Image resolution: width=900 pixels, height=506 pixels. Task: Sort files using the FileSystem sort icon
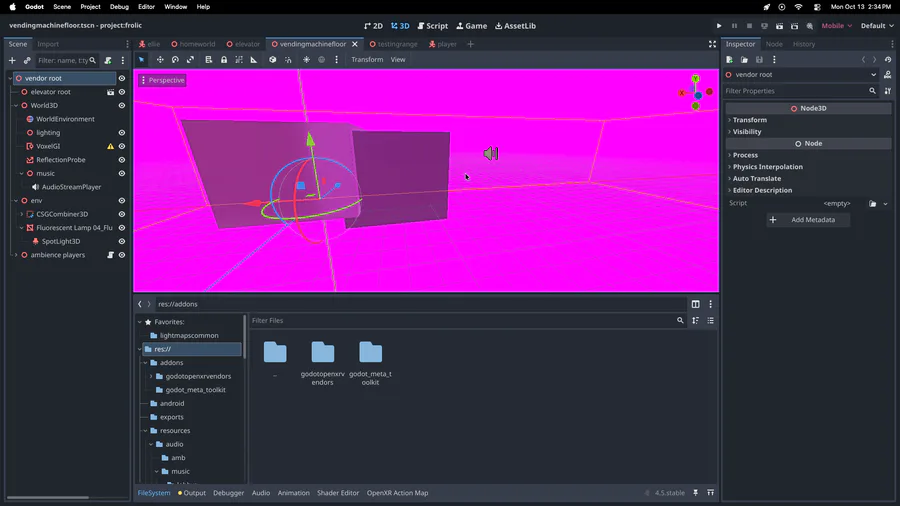click(x=696, y=321)
